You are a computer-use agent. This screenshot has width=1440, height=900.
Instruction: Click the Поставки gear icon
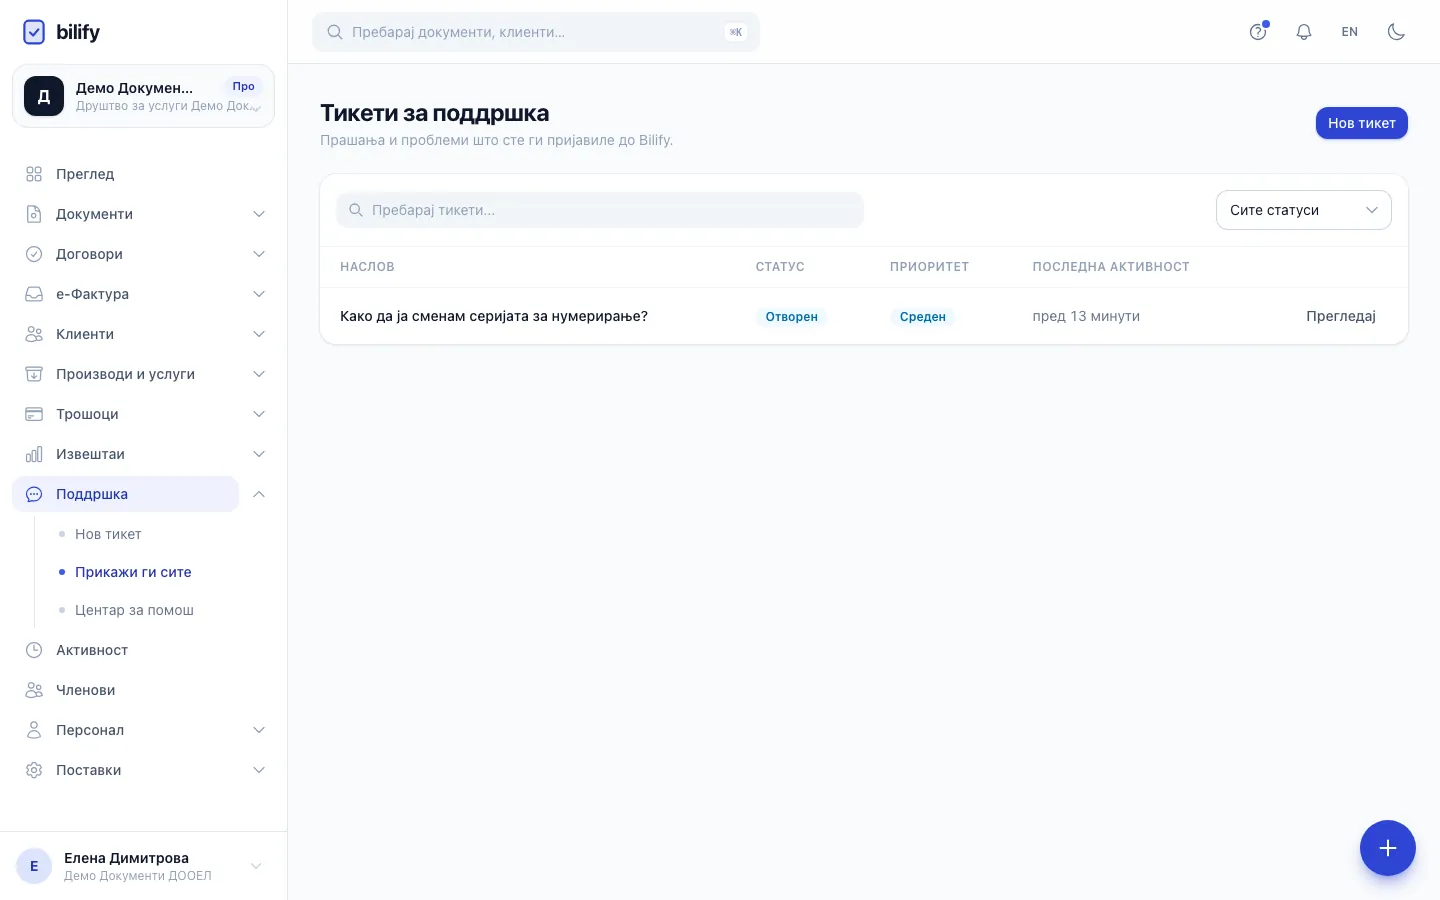[x=34, y=770]
